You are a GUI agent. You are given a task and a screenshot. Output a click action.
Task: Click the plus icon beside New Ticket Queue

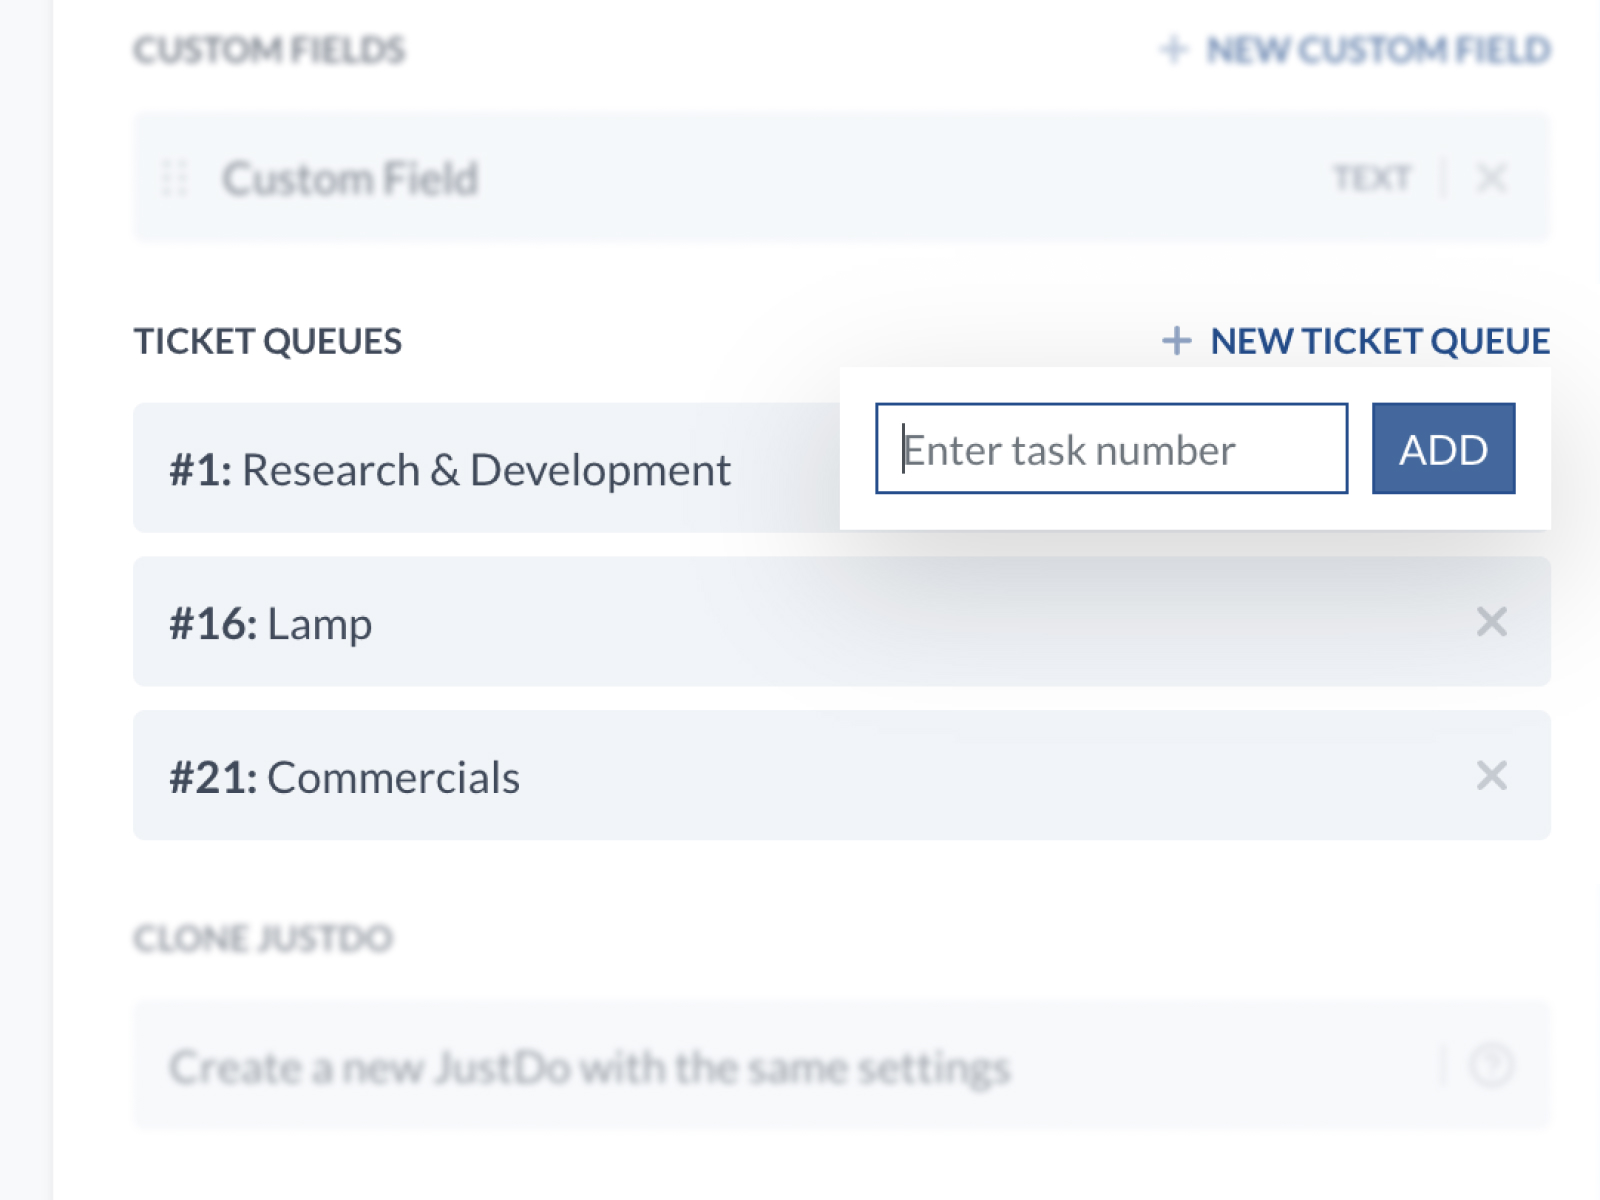[1177, 341]
